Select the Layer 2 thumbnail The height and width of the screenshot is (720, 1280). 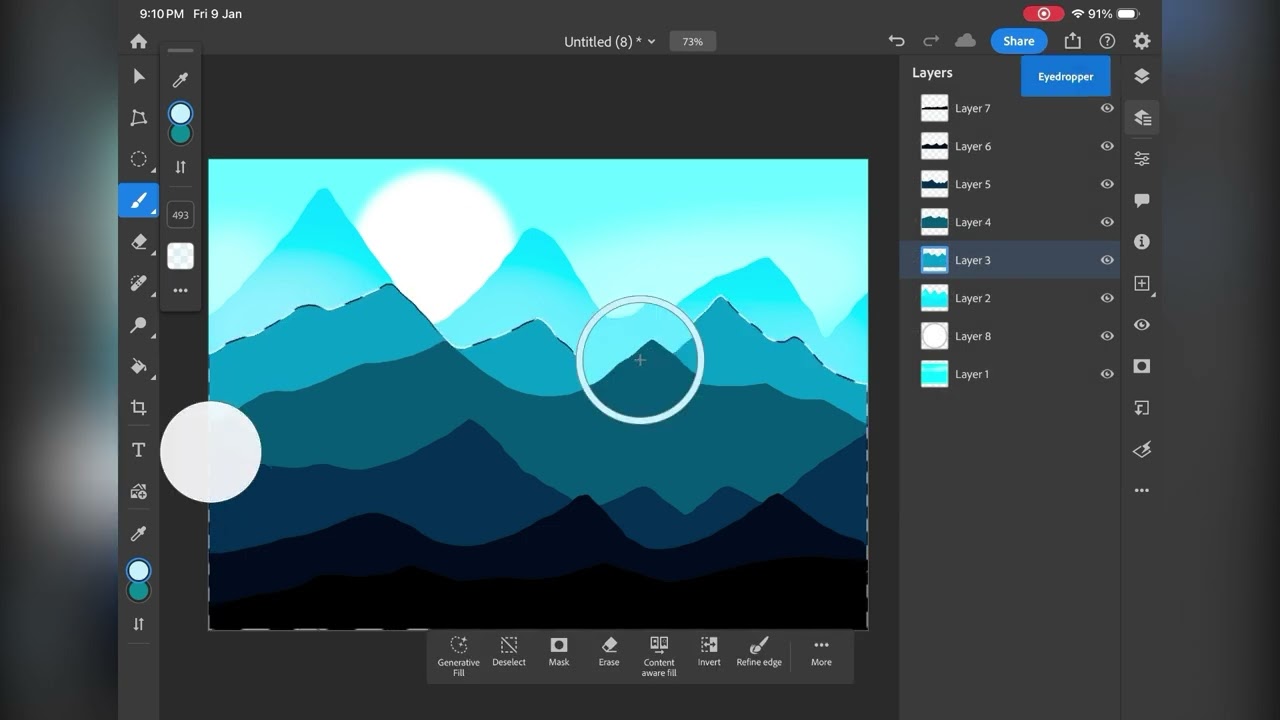(934, 298)
